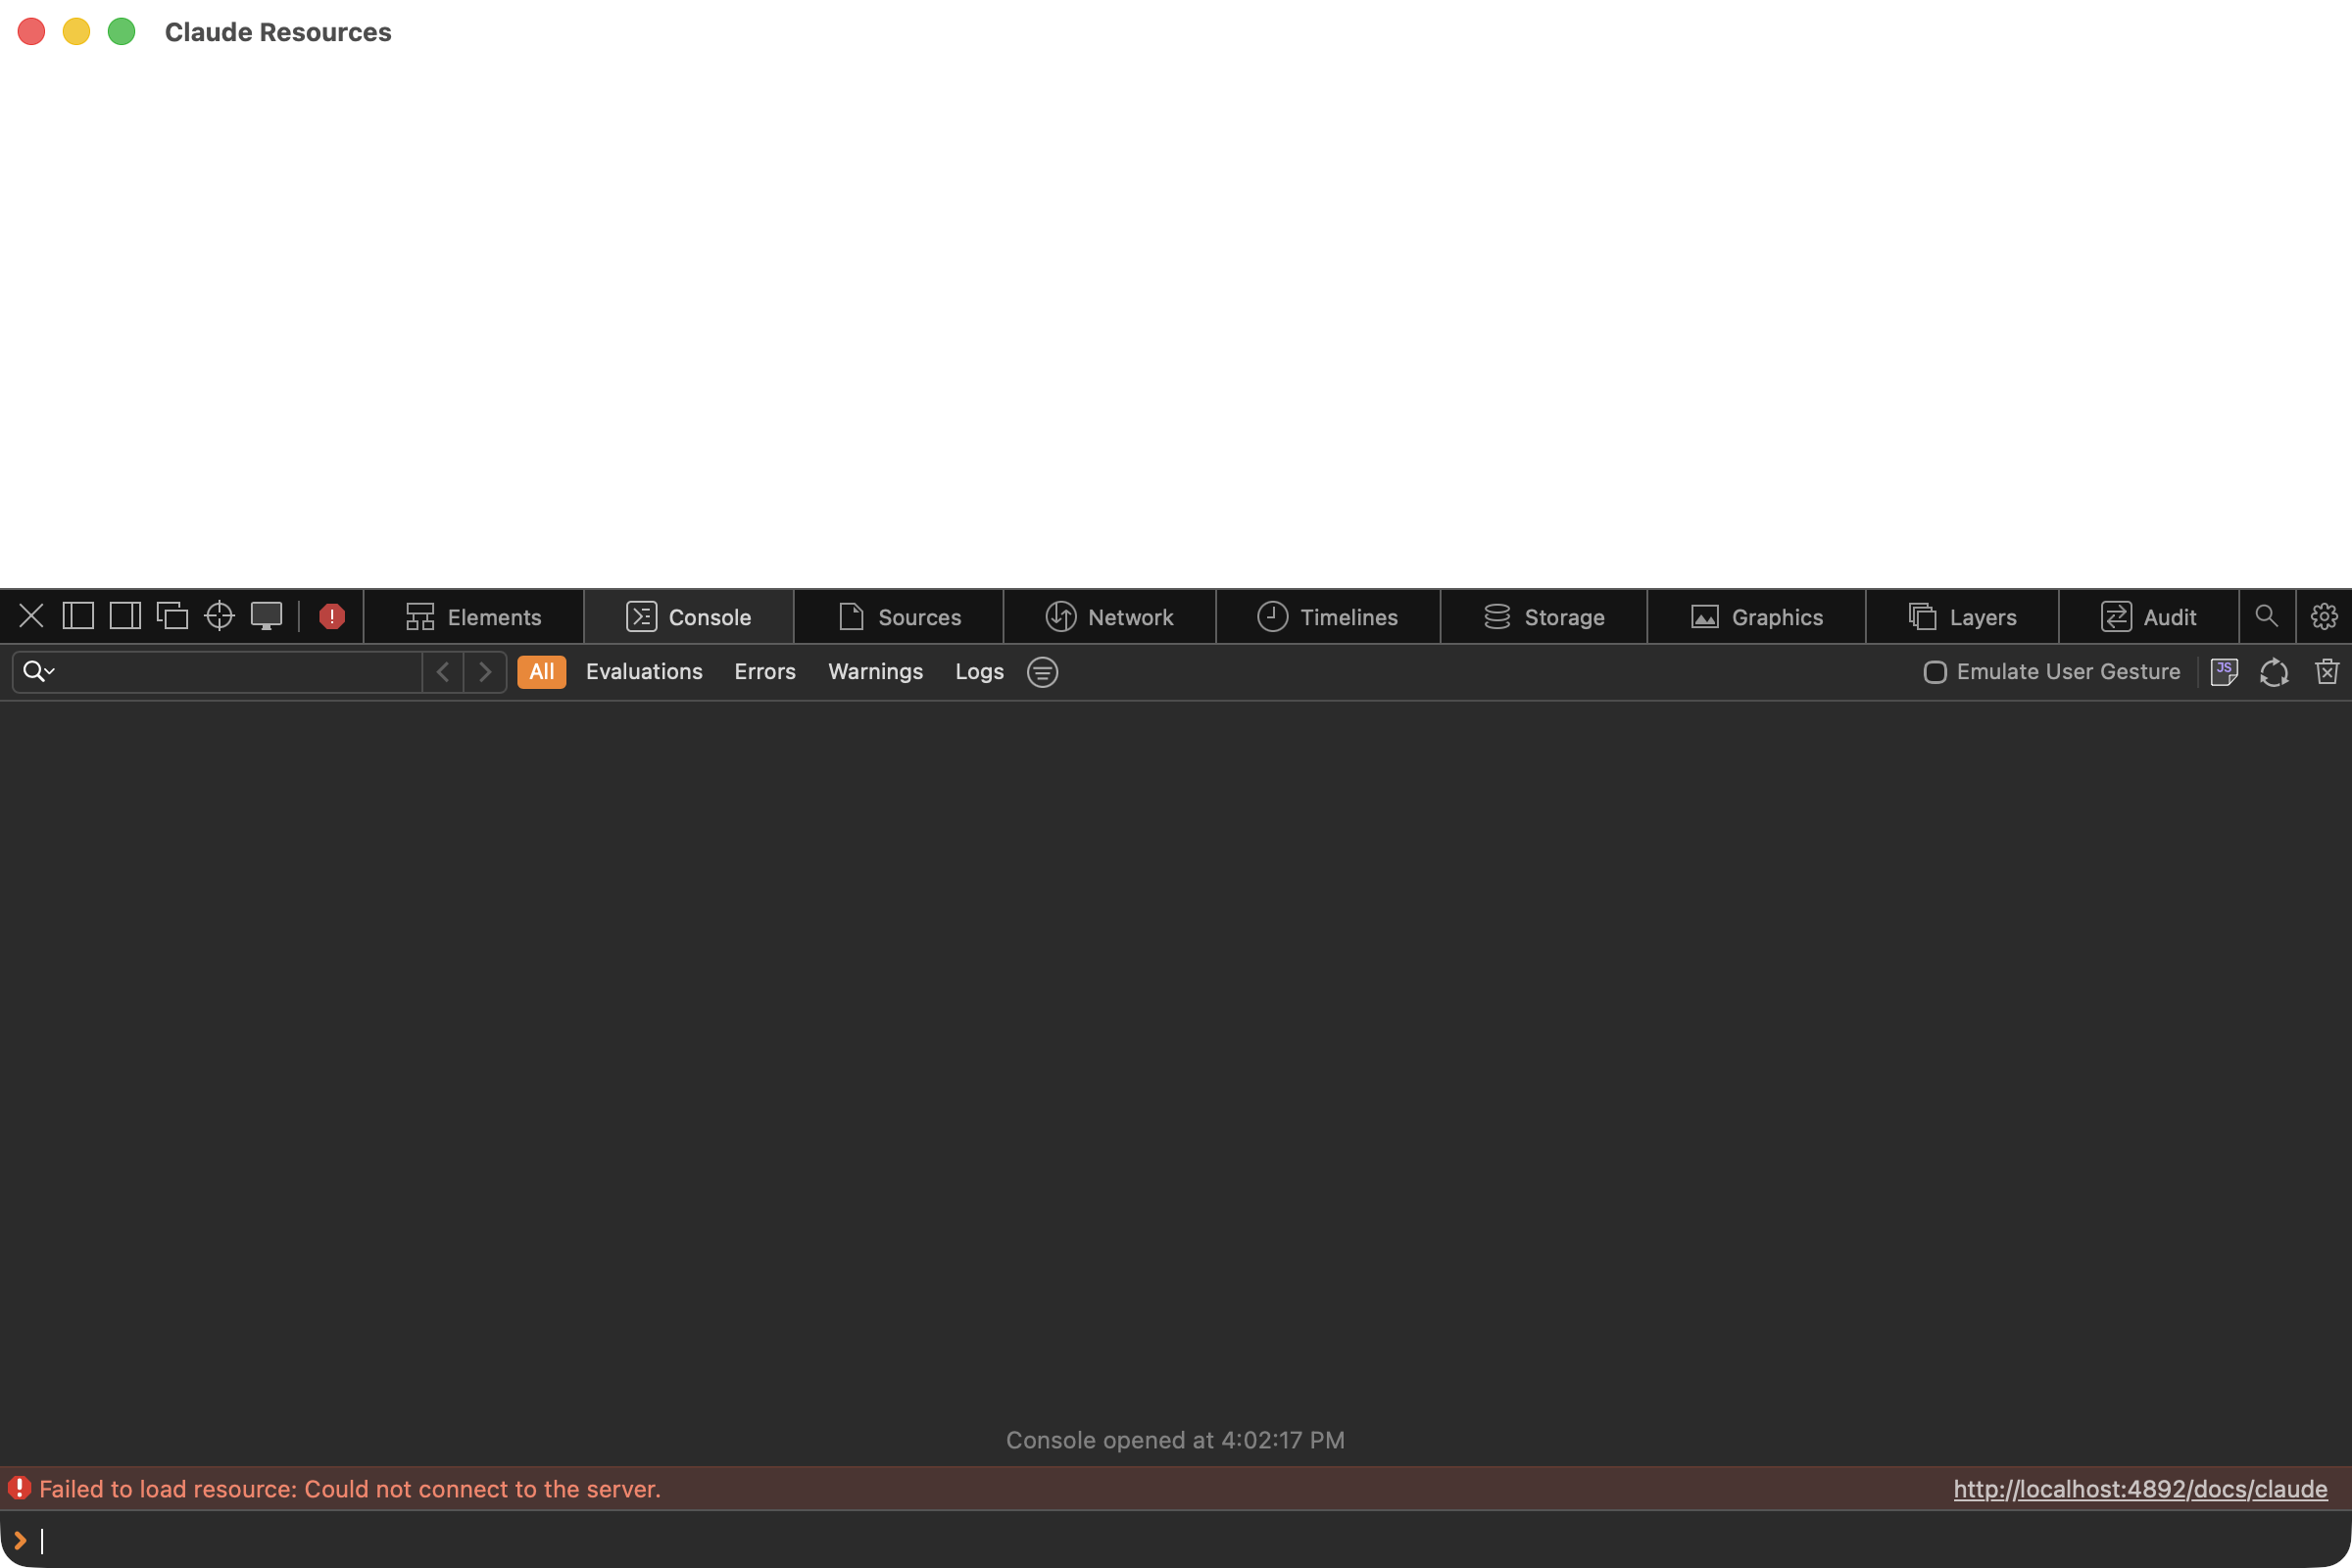
Task: Open Web Inspector settings gear
Action: point(2324,616)
